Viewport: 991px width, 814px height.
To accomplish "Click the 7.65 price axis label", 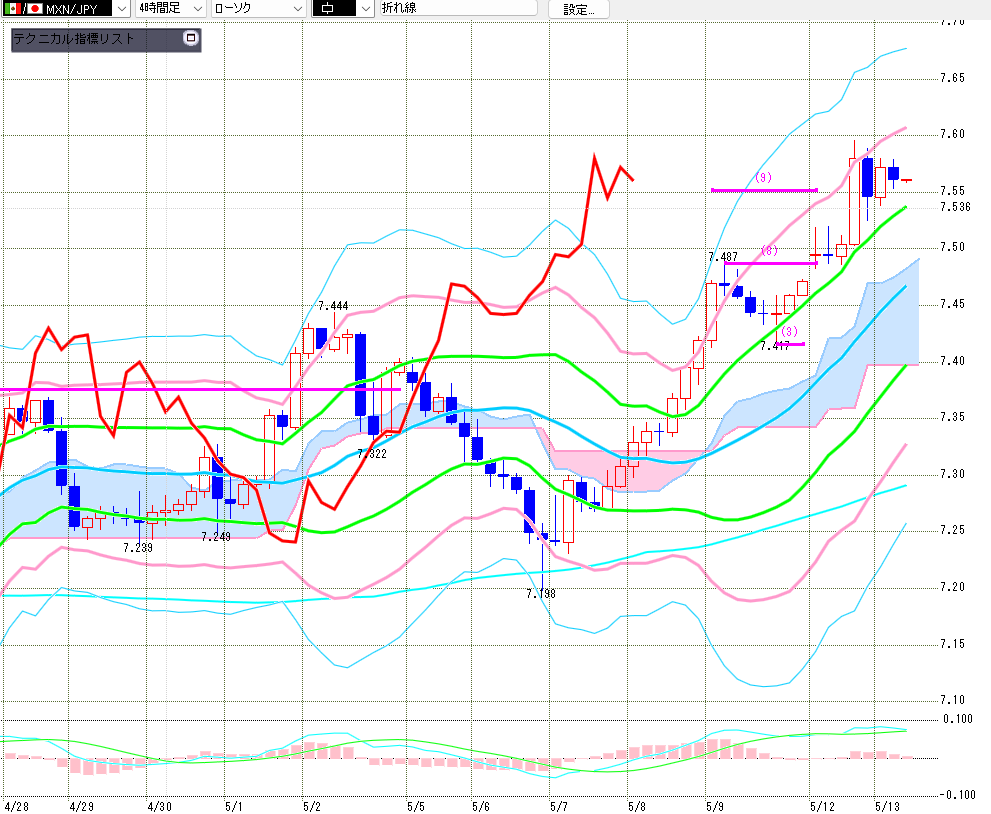I will coord(952,78).
